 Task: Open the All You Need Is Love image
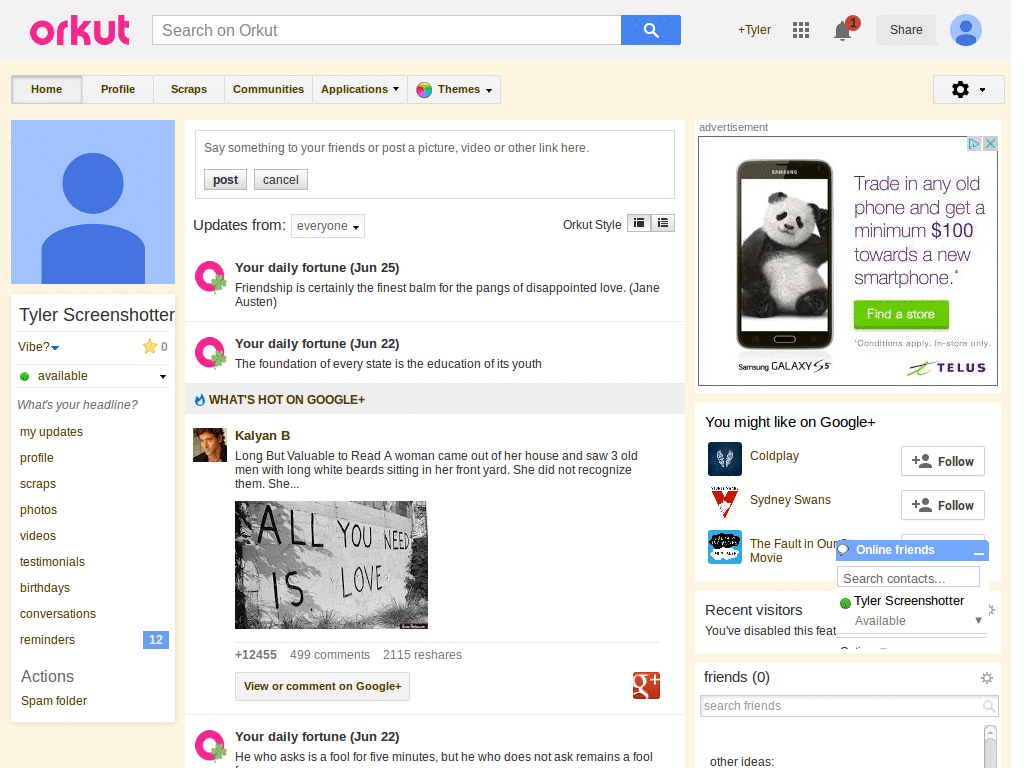331,565
